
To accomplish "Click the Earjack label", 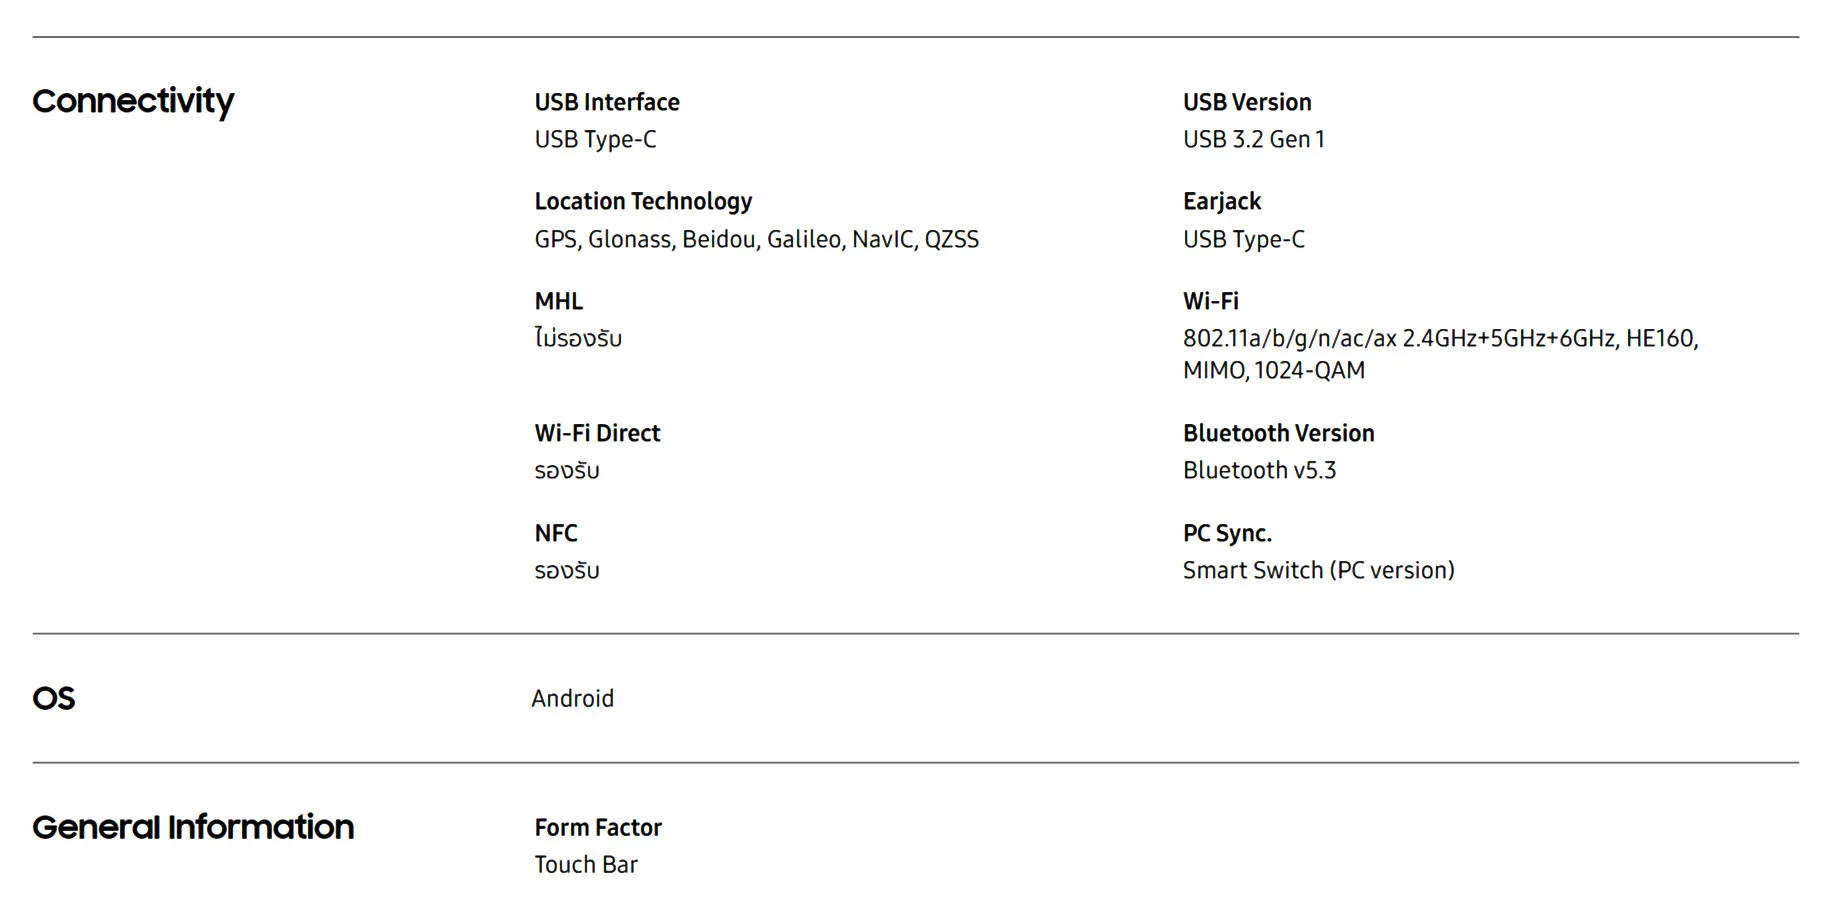I will point(1222,201).
